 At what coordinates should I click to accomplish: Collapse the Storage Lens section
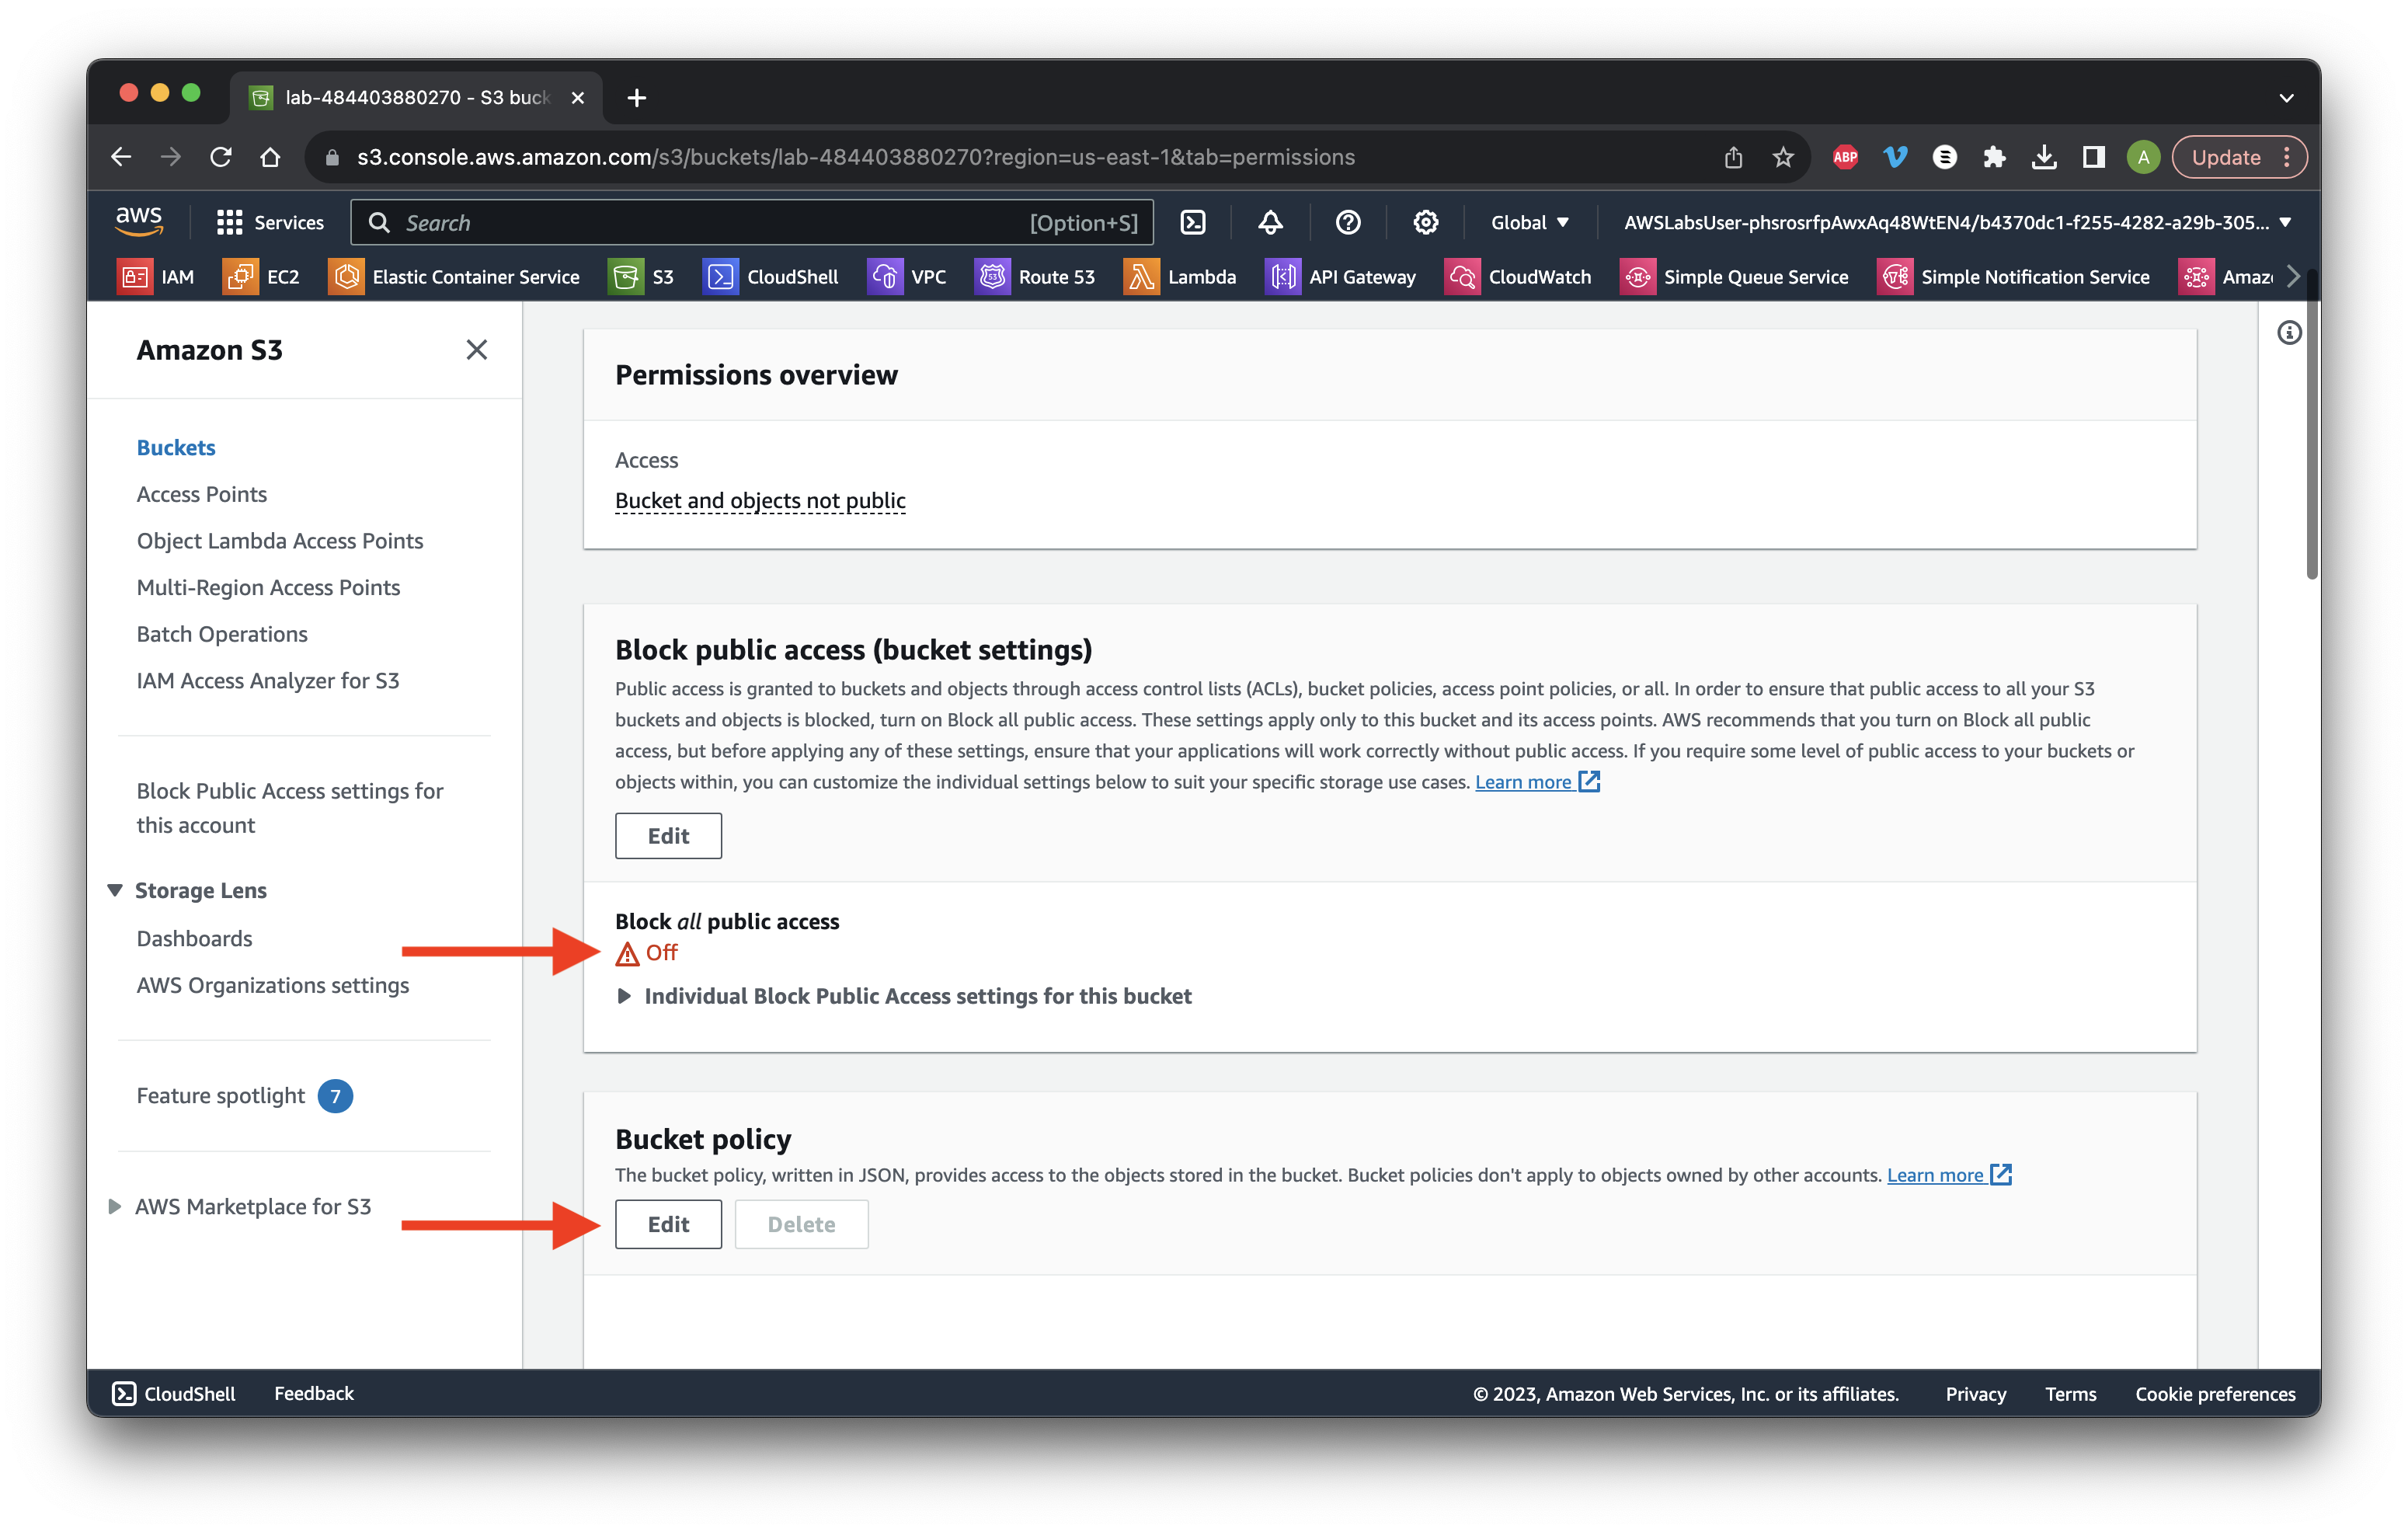point(115,889)
